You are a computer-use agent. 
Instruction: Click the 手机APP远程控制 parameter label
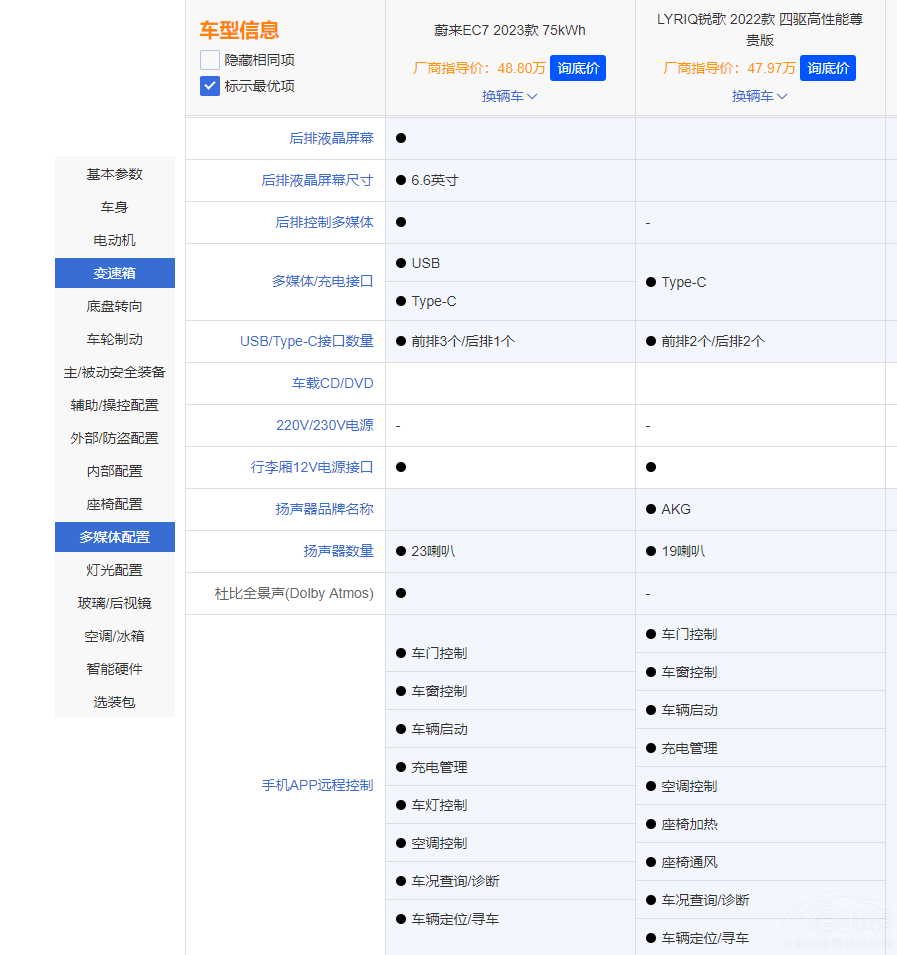point(317,785)
